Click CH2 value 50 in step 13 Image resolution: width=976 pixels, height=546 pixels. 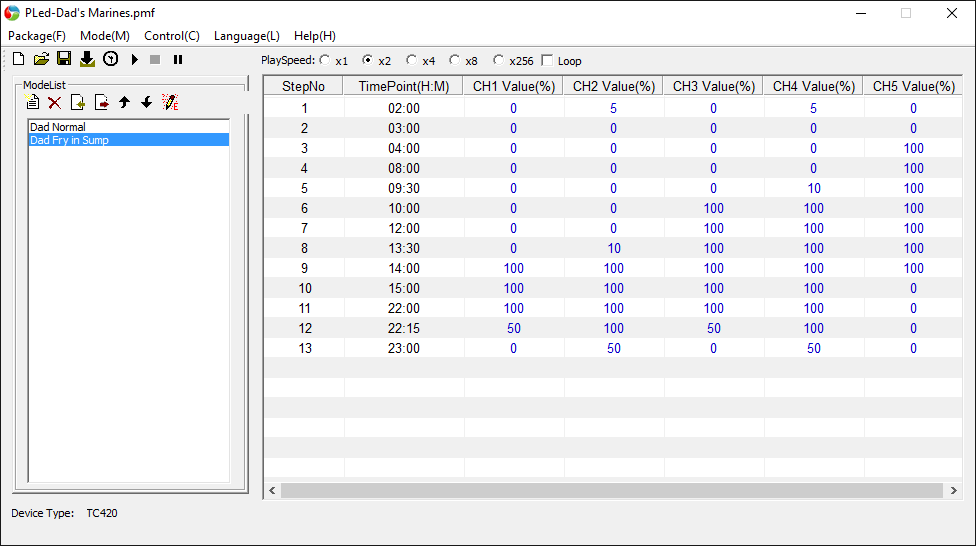point(614,348)
